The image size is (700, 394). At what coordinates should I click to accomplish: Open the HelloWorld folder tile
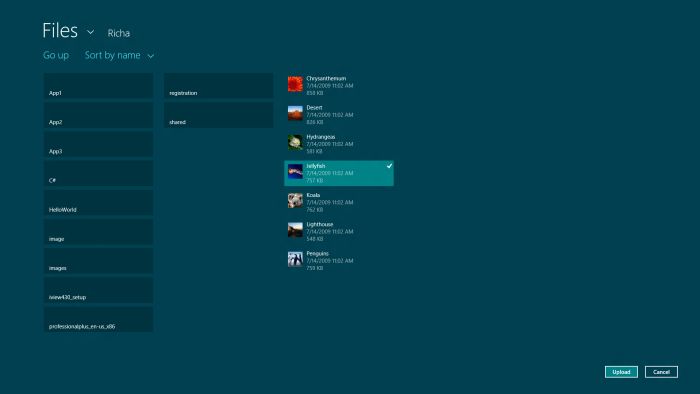coord(98,203)
